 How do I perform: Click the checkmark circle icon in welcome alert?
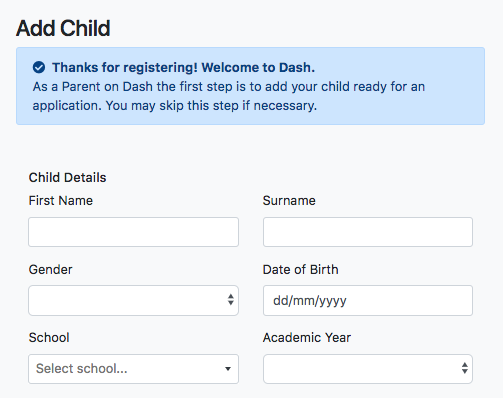(x=39, y=67)
